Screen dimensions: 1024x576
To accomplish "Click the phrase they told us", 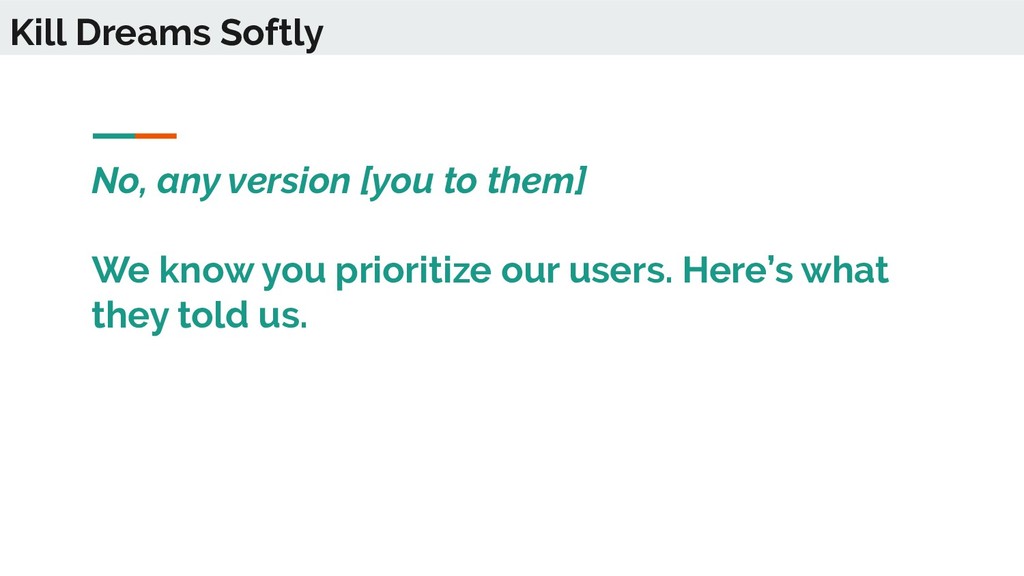I will coord(199,315).
